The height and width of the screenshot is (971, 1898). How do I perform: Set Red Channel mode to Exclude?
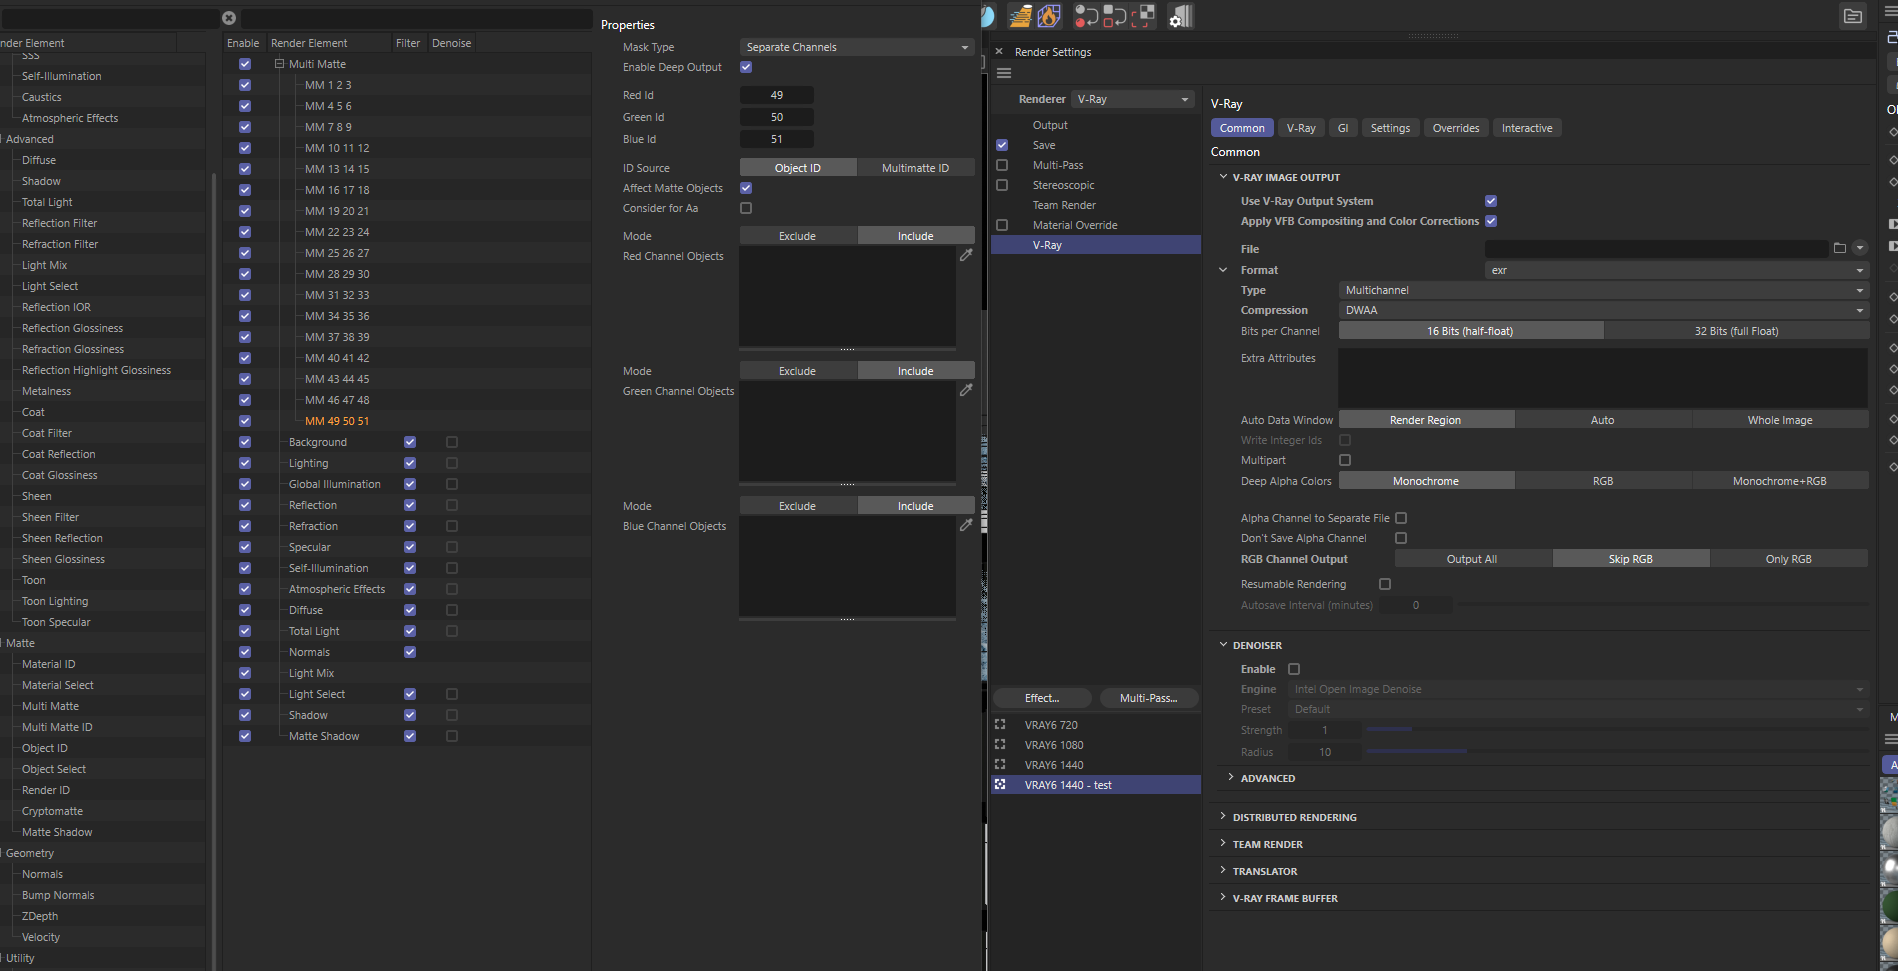[x=797, y=236]
